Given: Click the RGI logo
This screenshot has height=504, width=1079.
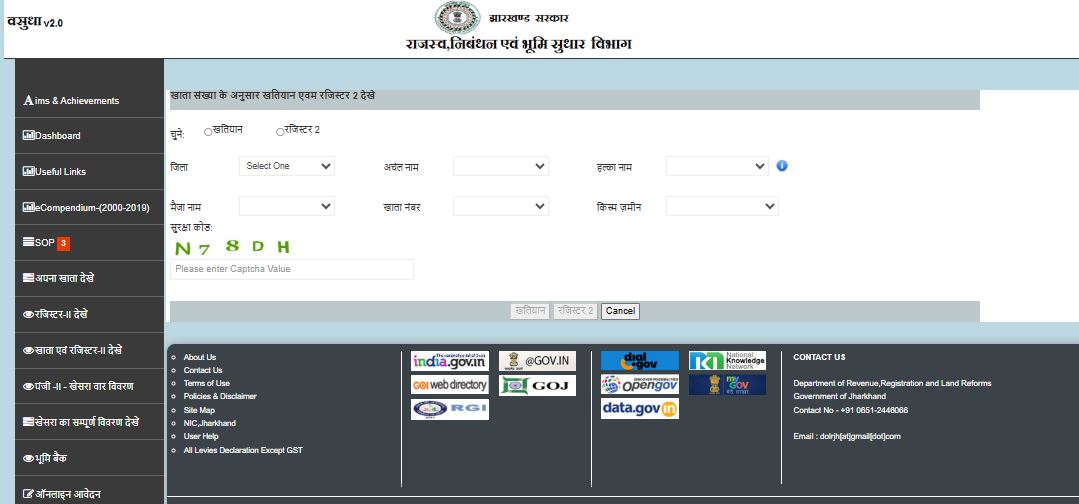Looking at the screenshot, I should (450, 409).
